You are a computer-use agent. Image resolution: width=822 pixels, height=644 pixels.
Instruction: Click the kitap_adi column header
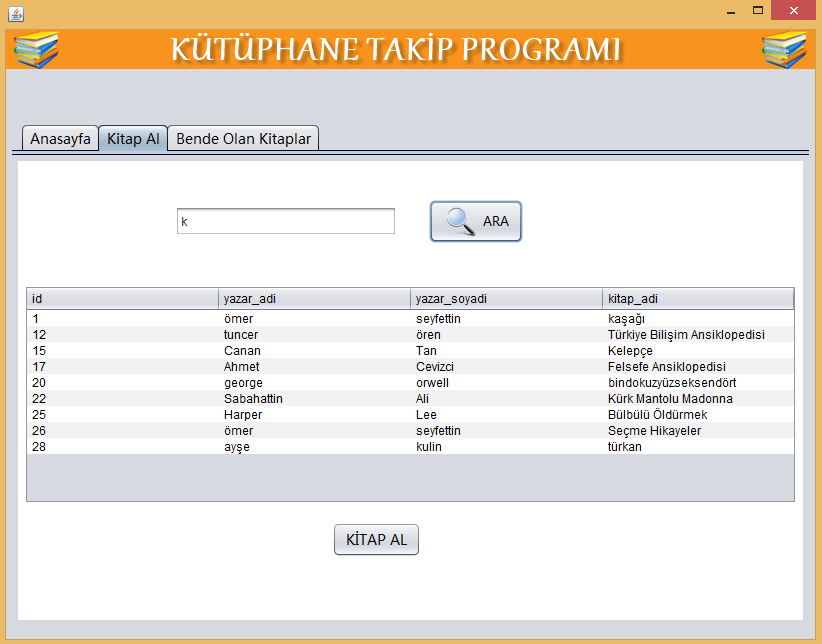698,299
